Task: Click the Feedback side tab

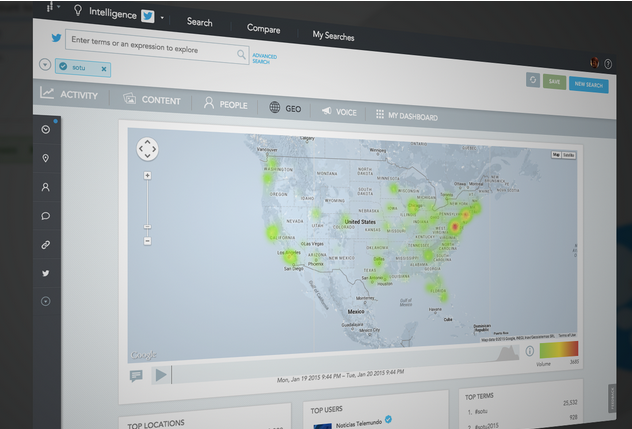Action: click(612, 398)
